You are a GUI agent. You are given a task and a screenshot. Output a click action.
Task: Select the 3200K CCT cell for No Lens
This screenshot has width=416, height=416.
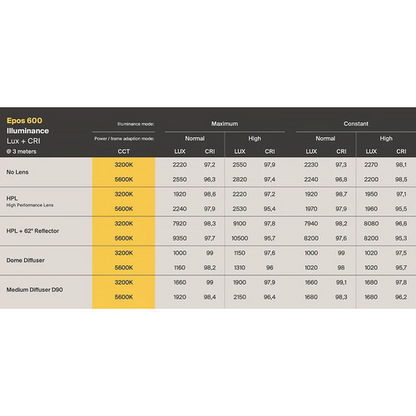click(x=124, y=165)
